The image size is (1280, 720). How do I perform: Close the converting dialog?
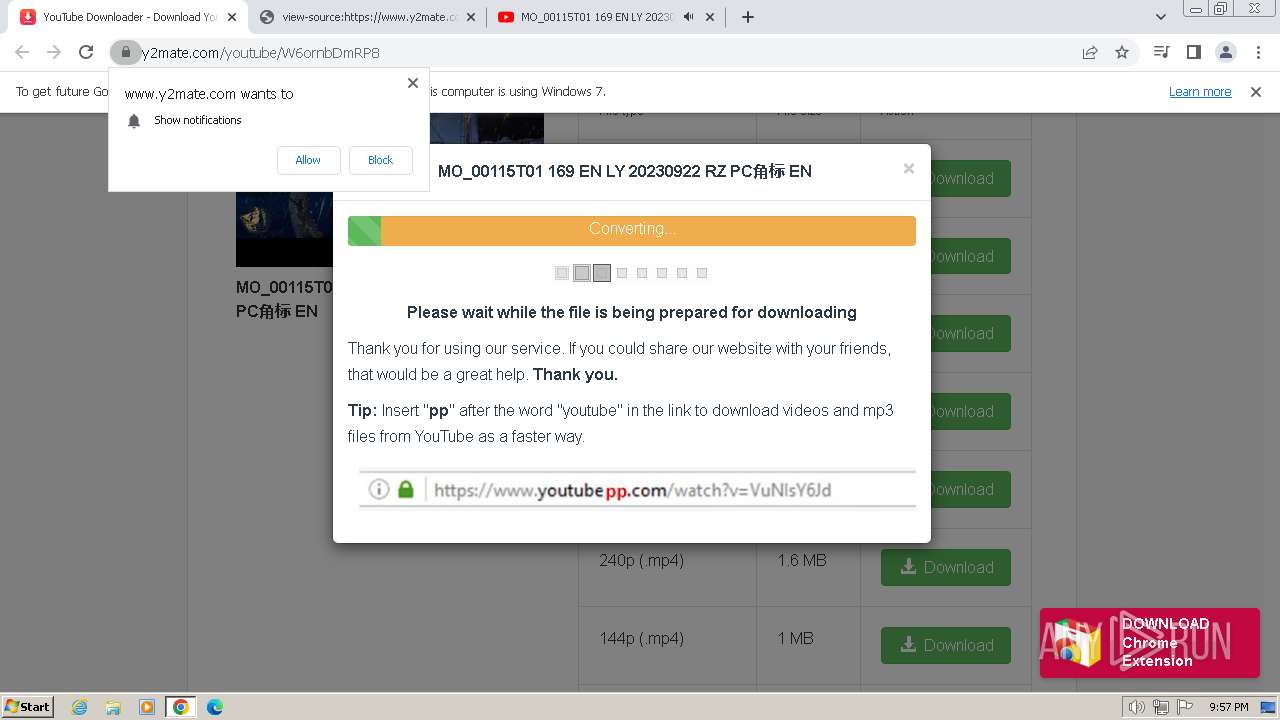908,168
